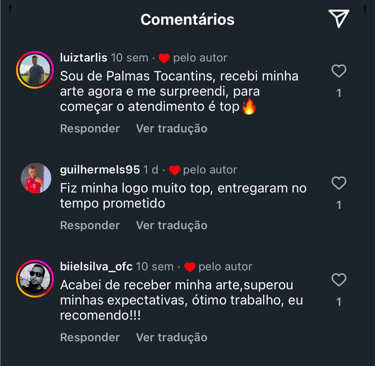Like luiztarlis's comment with the heart icon
The height and width of the screenshot is (366, 375).
coord(339,71)
